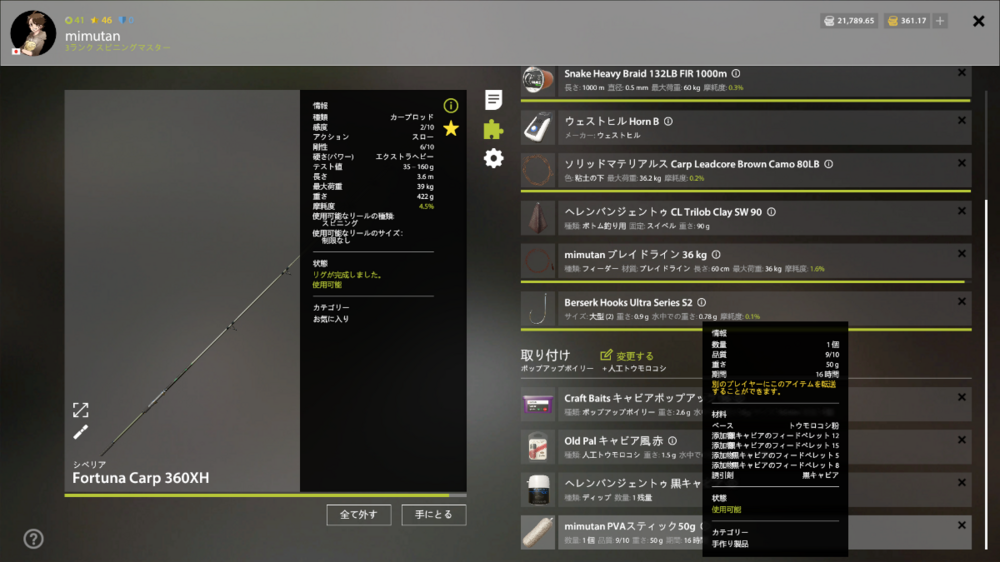Click mimutan's player avatar
This screenshot has height=562, width=1000.
pos(33,33)
